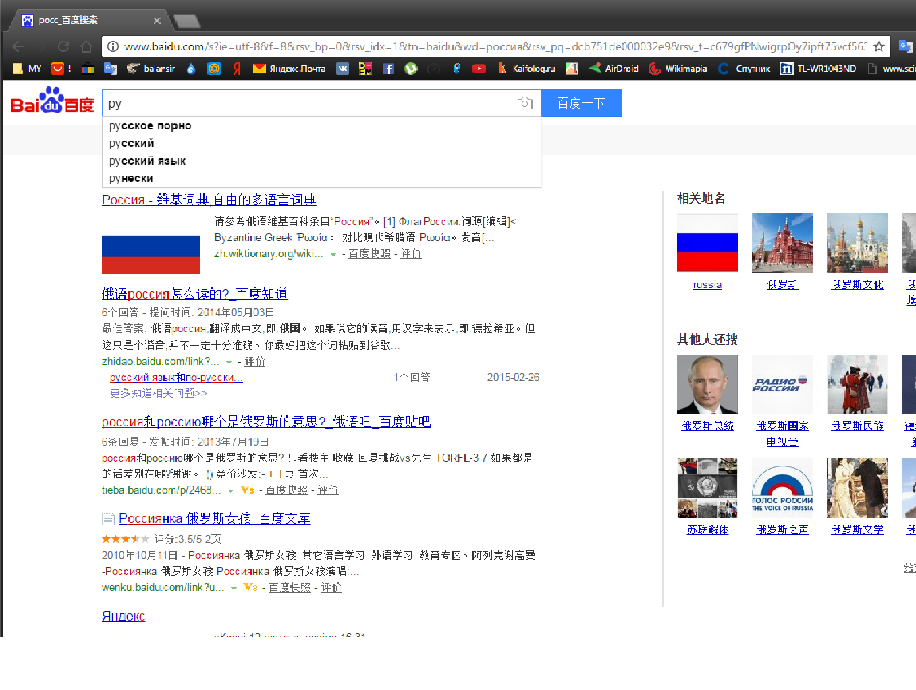The height and width of the screenshot is (690, 916).
Task: Open a new browser tab
Action: click(187, 22)
